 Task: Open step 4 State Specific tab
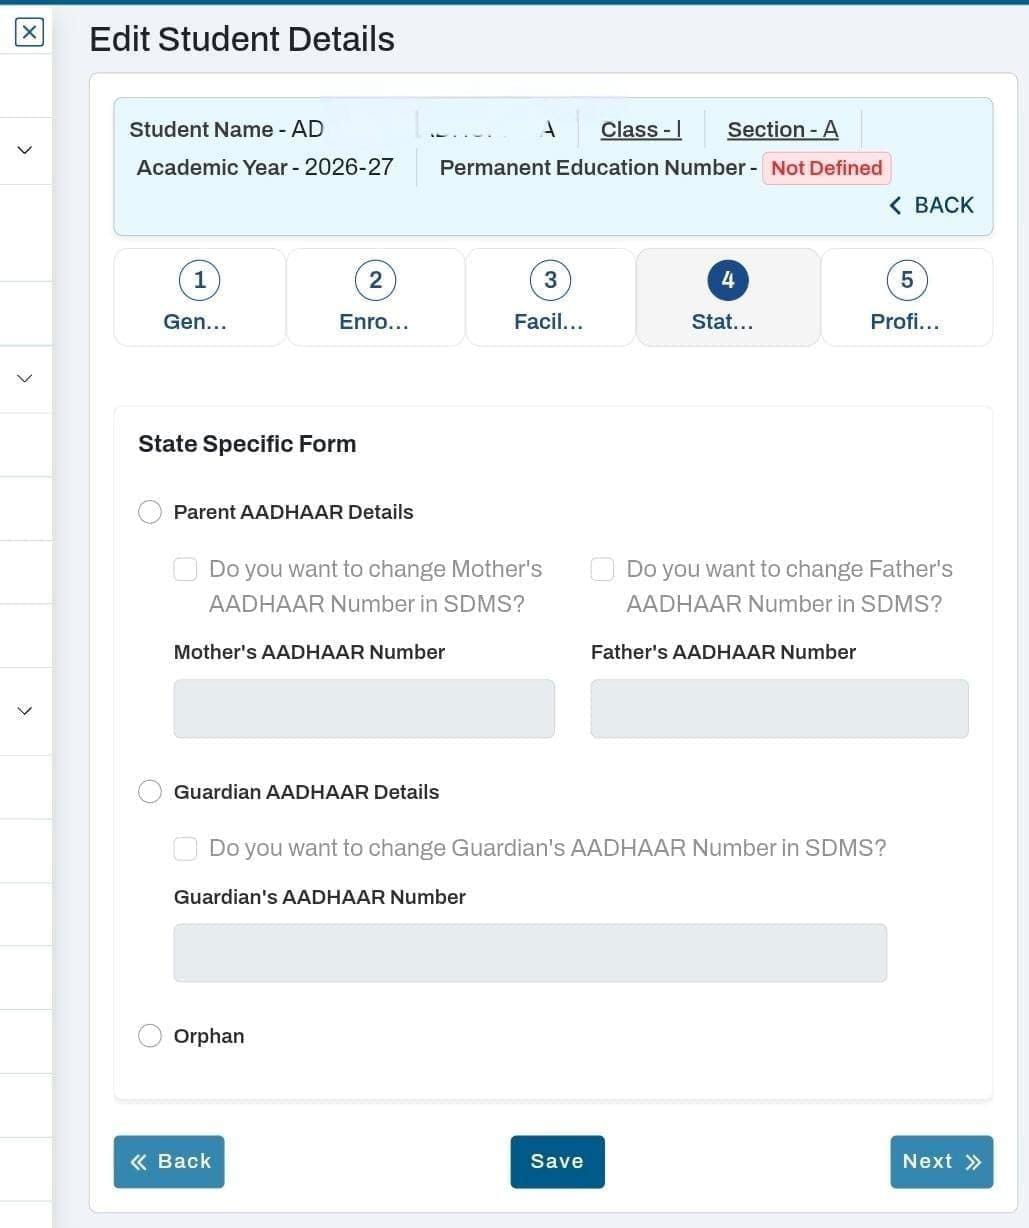727,297
